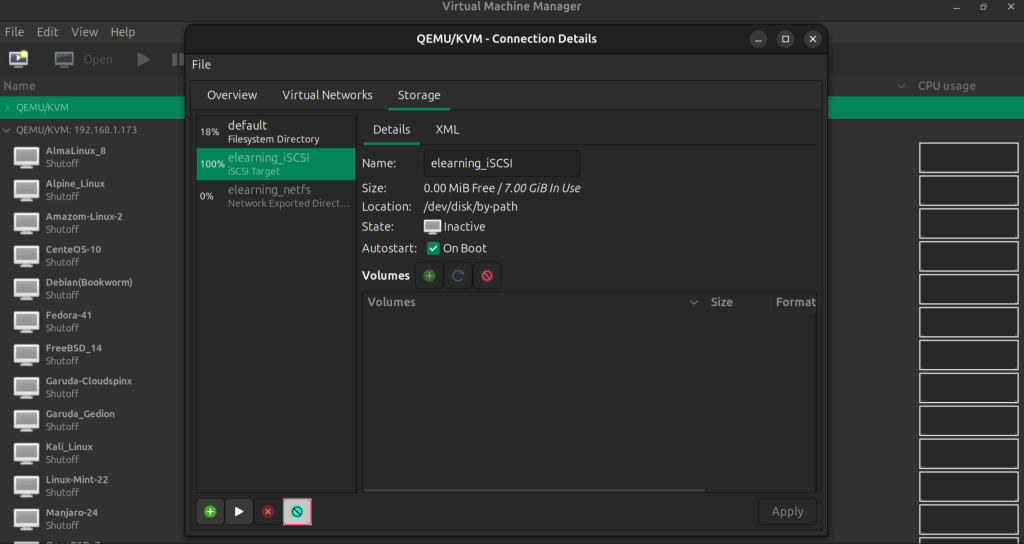Toggle the On Boot autostart checkbox
This screenshot has width=1024, height=544.
point(433,248)
